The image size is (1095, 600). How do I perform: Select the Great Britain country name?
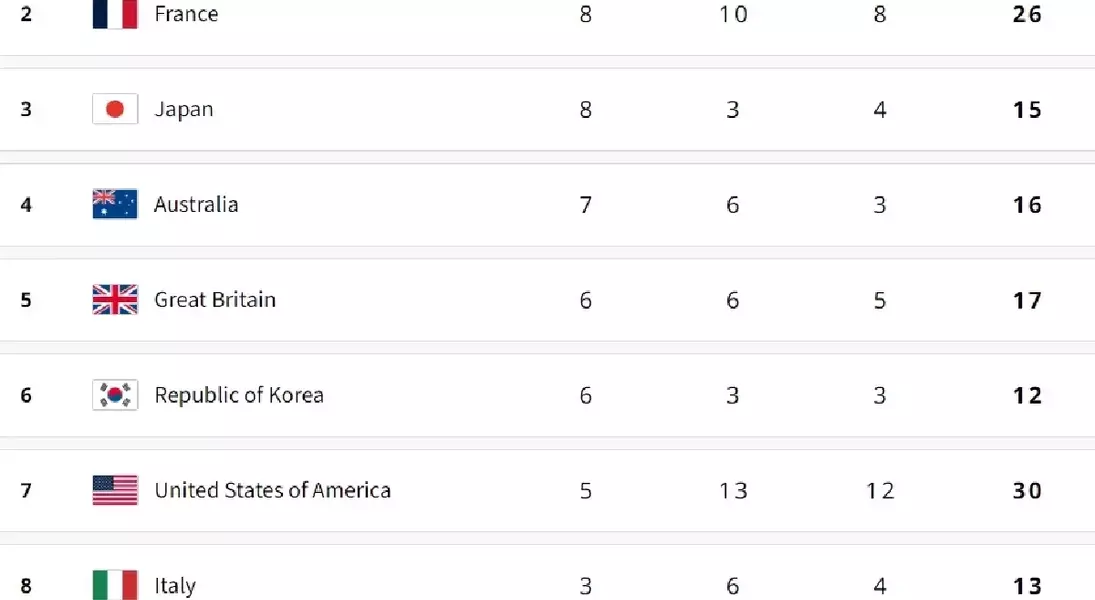[x=215, y=300]
